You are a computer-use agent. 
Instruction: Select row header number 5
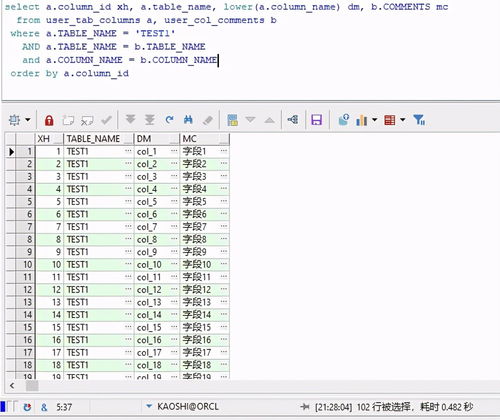point(25,202)
